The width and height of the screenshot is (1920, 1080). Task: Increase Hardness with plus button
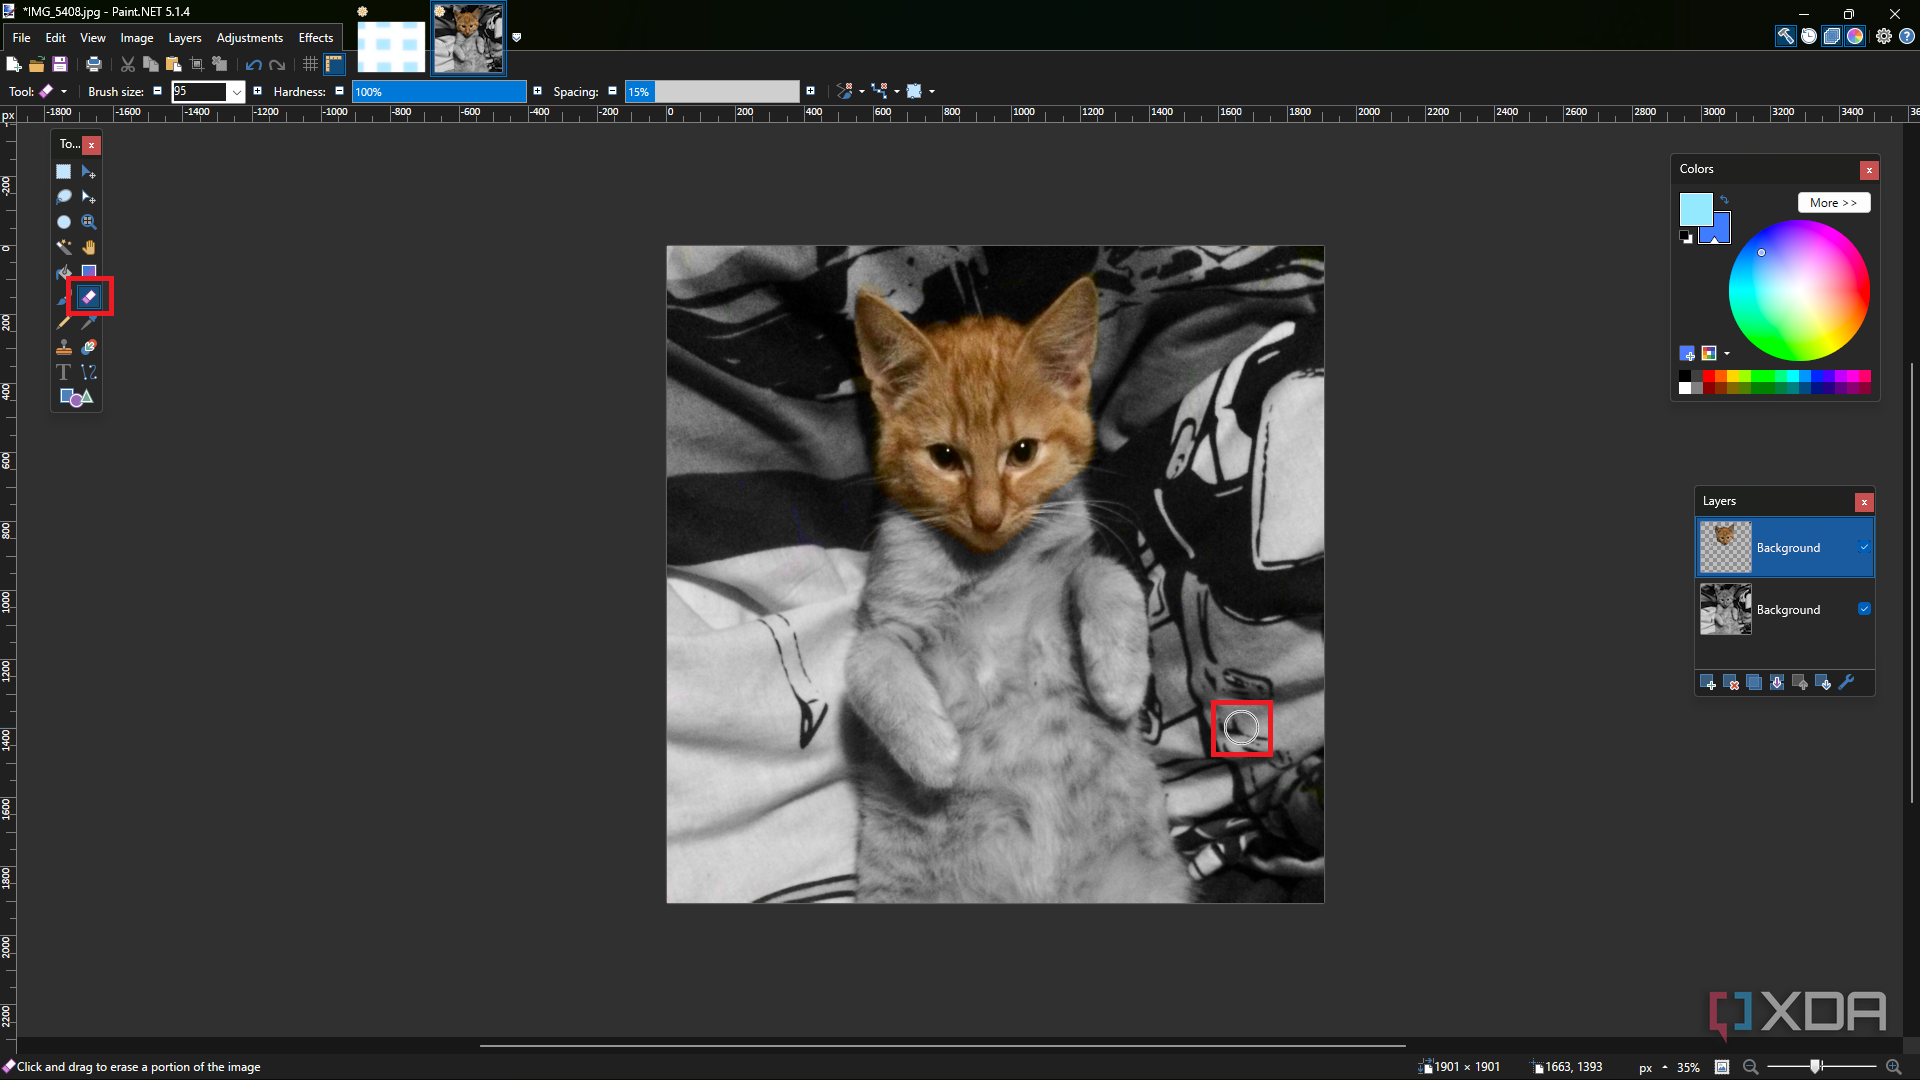tap(537, 92)
